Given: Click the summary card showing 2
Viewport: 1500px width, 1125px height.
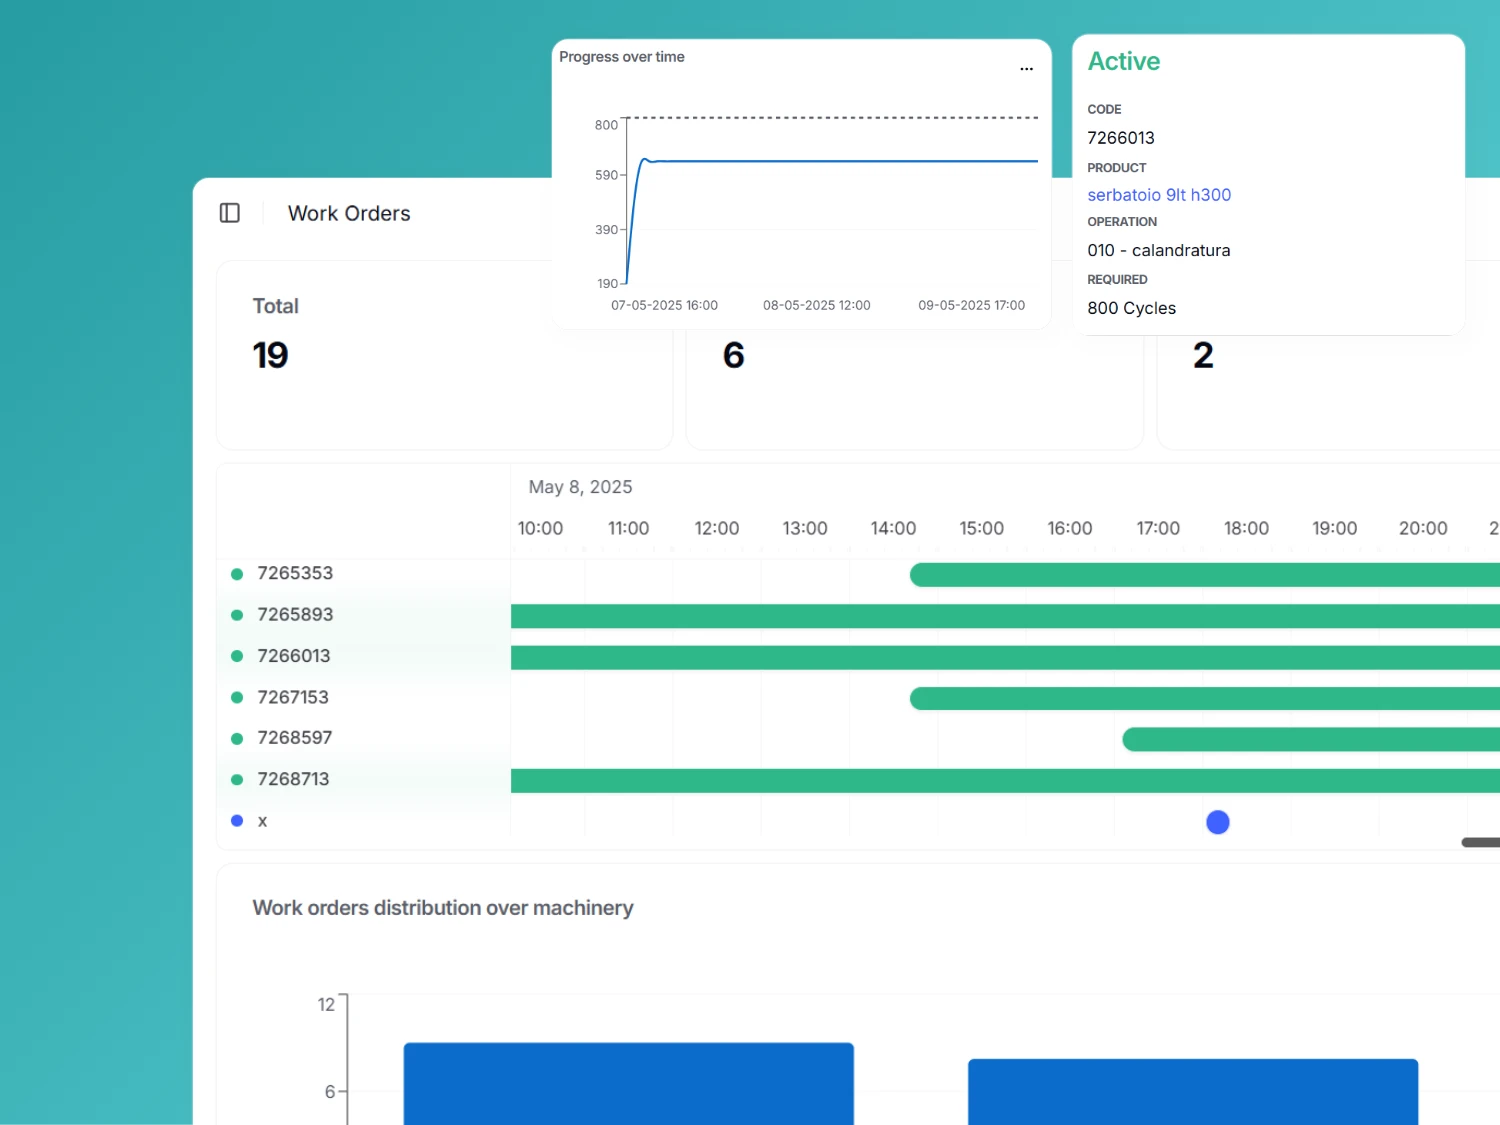Looking at the screenshot, I should point(1328,392).
